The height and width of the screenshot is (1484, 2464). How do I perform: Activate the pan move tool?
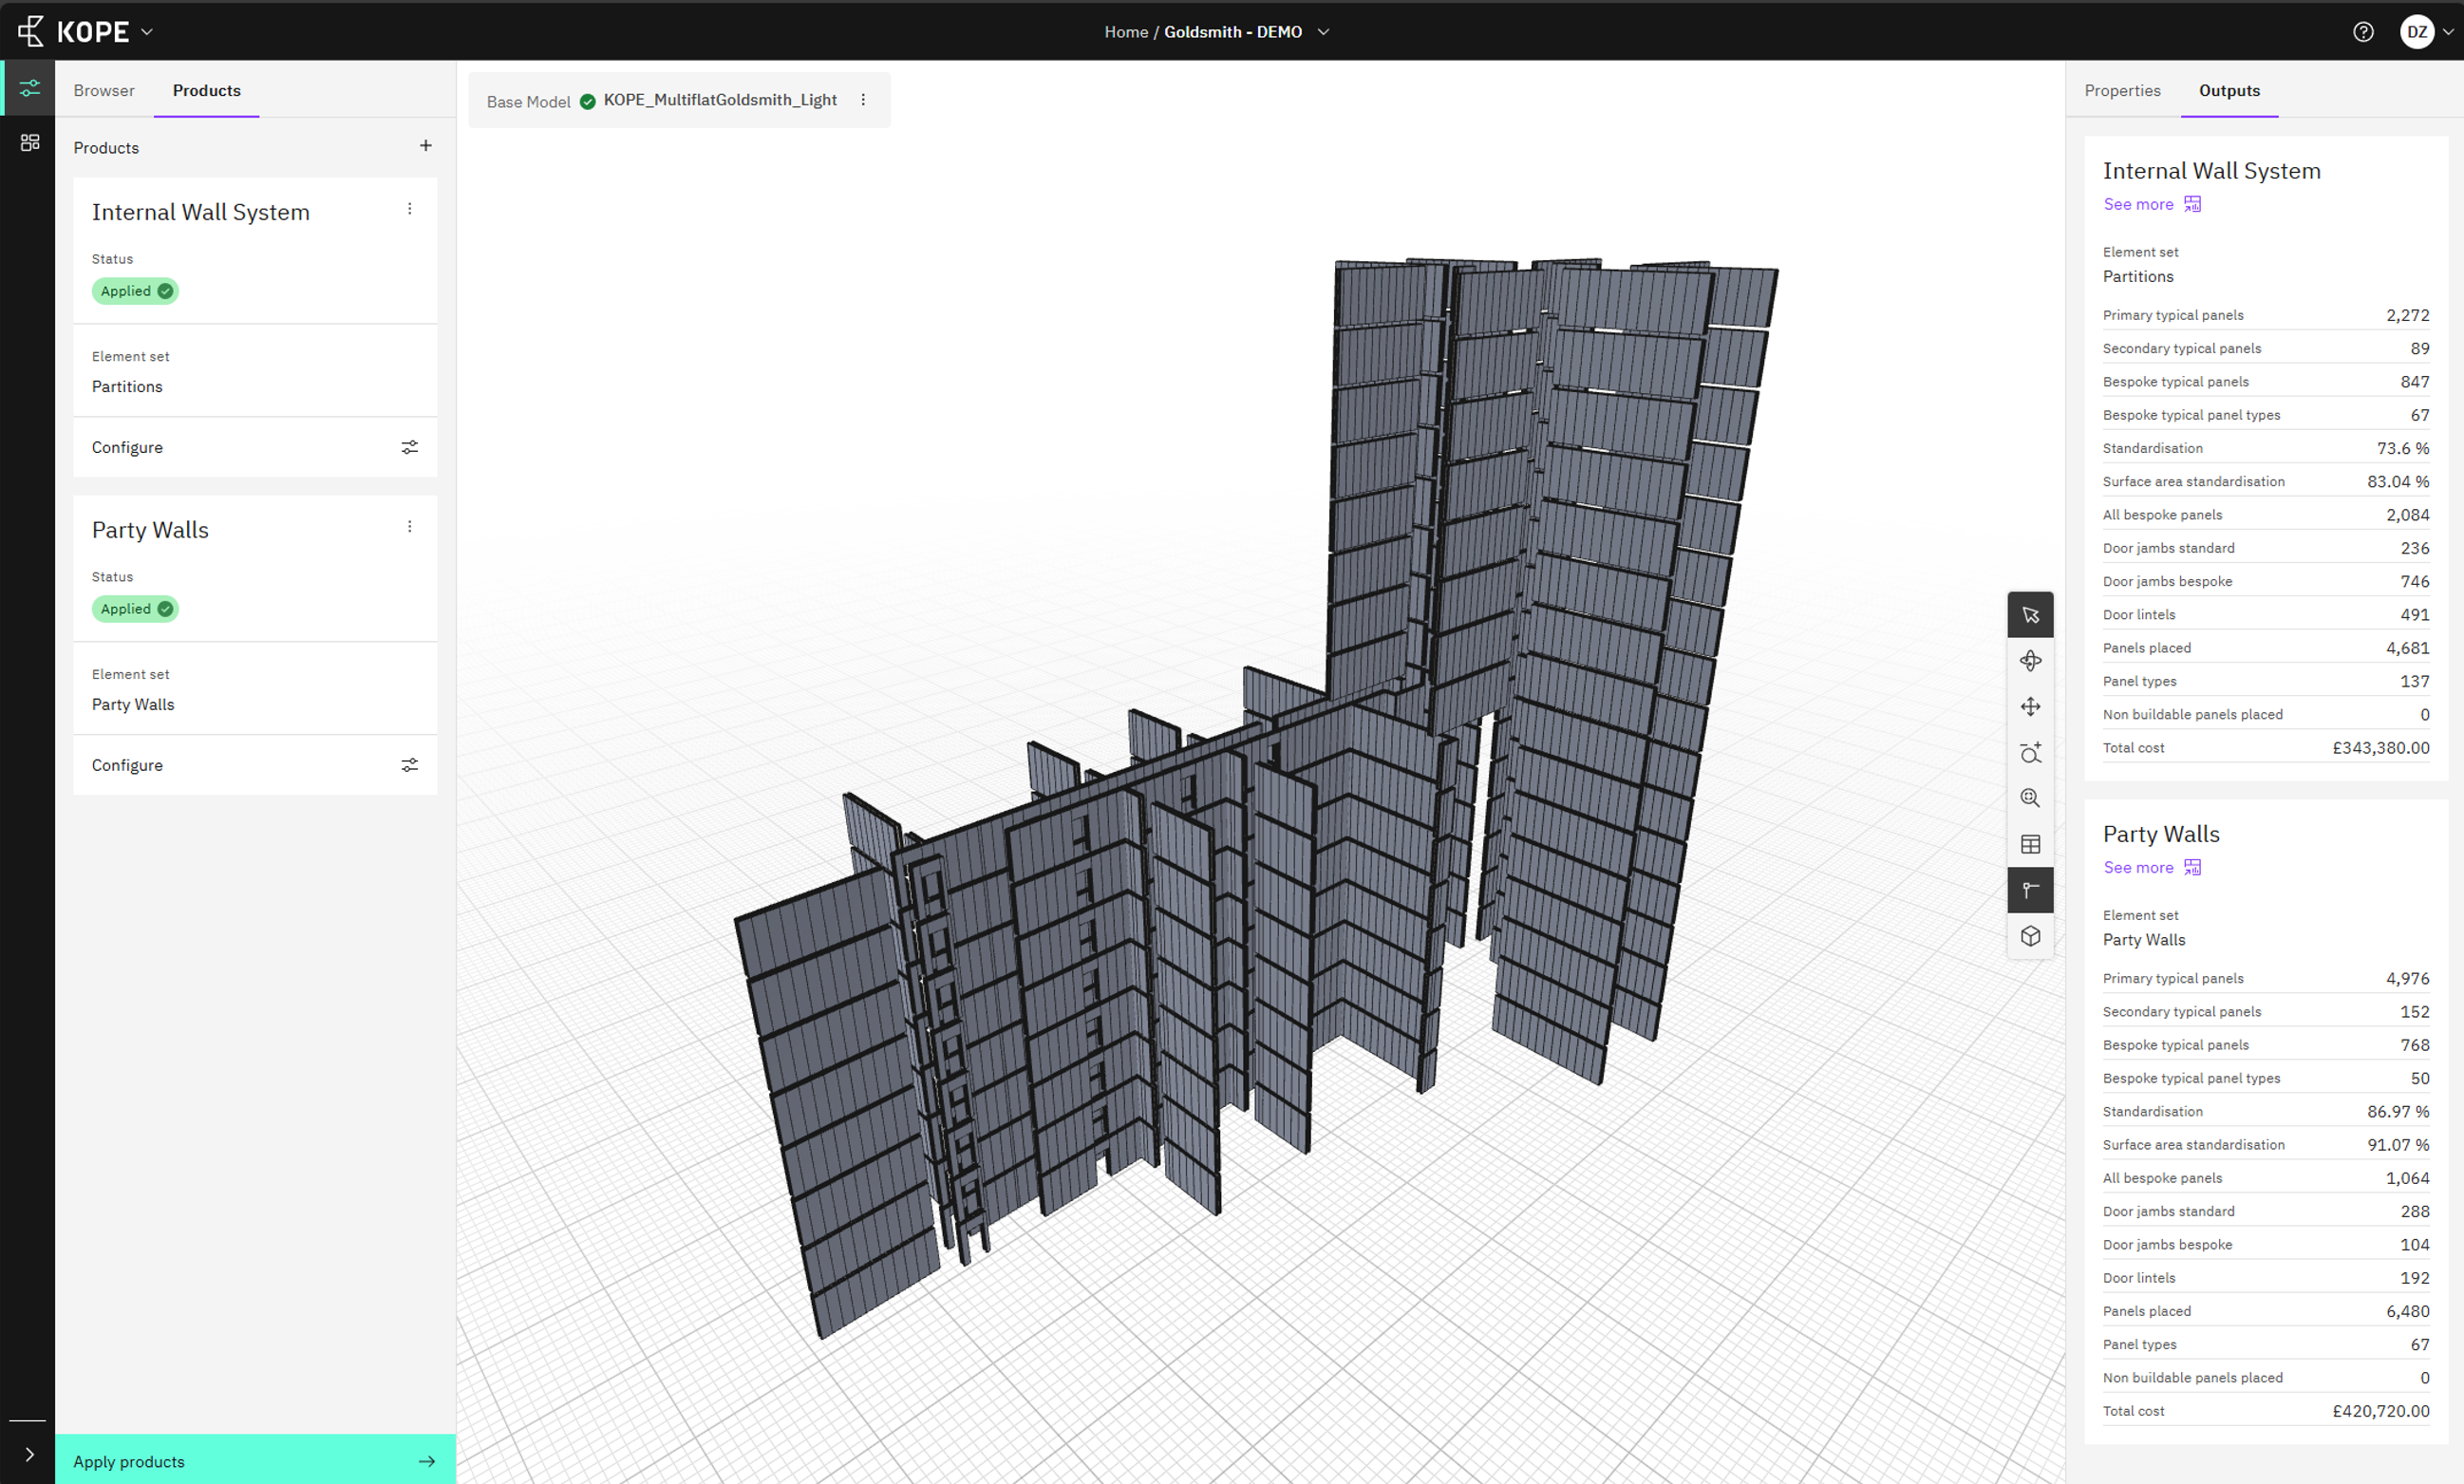coord(2030,707)
